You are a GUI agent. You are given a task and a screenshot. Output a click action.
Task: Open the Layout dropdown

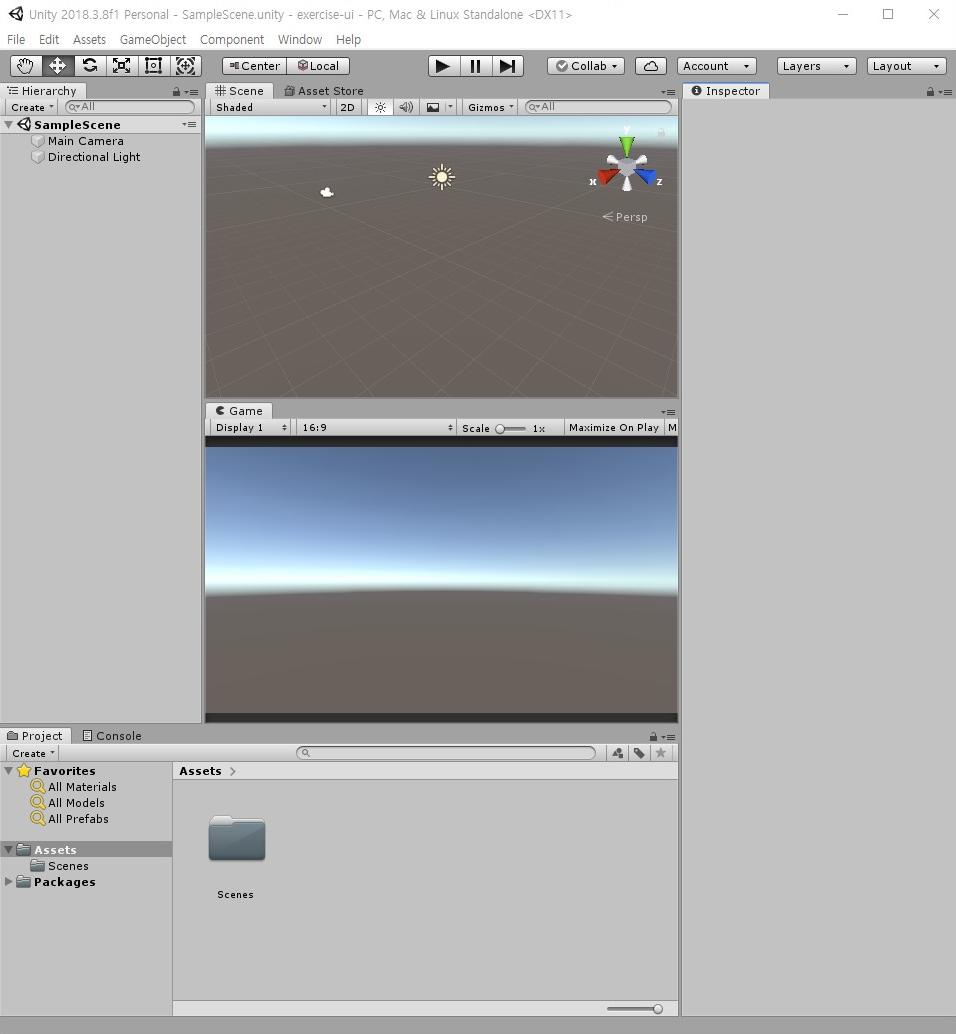pyautogui.click(x=907, y=66)
